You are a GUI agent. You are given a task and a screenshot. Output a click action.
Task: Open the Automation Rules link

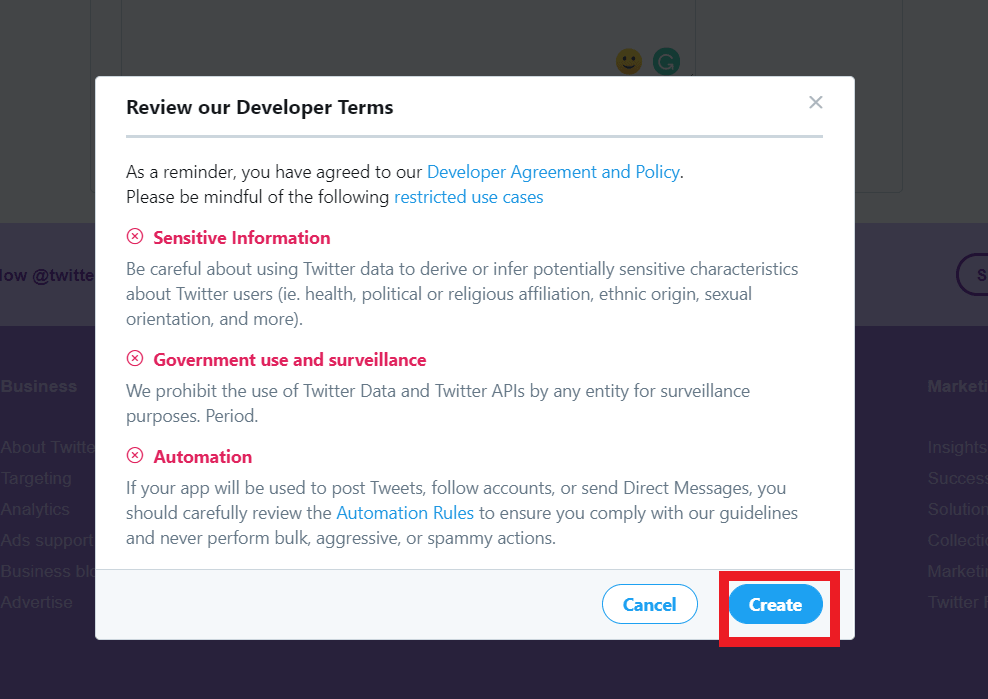[x=405, y=513]
